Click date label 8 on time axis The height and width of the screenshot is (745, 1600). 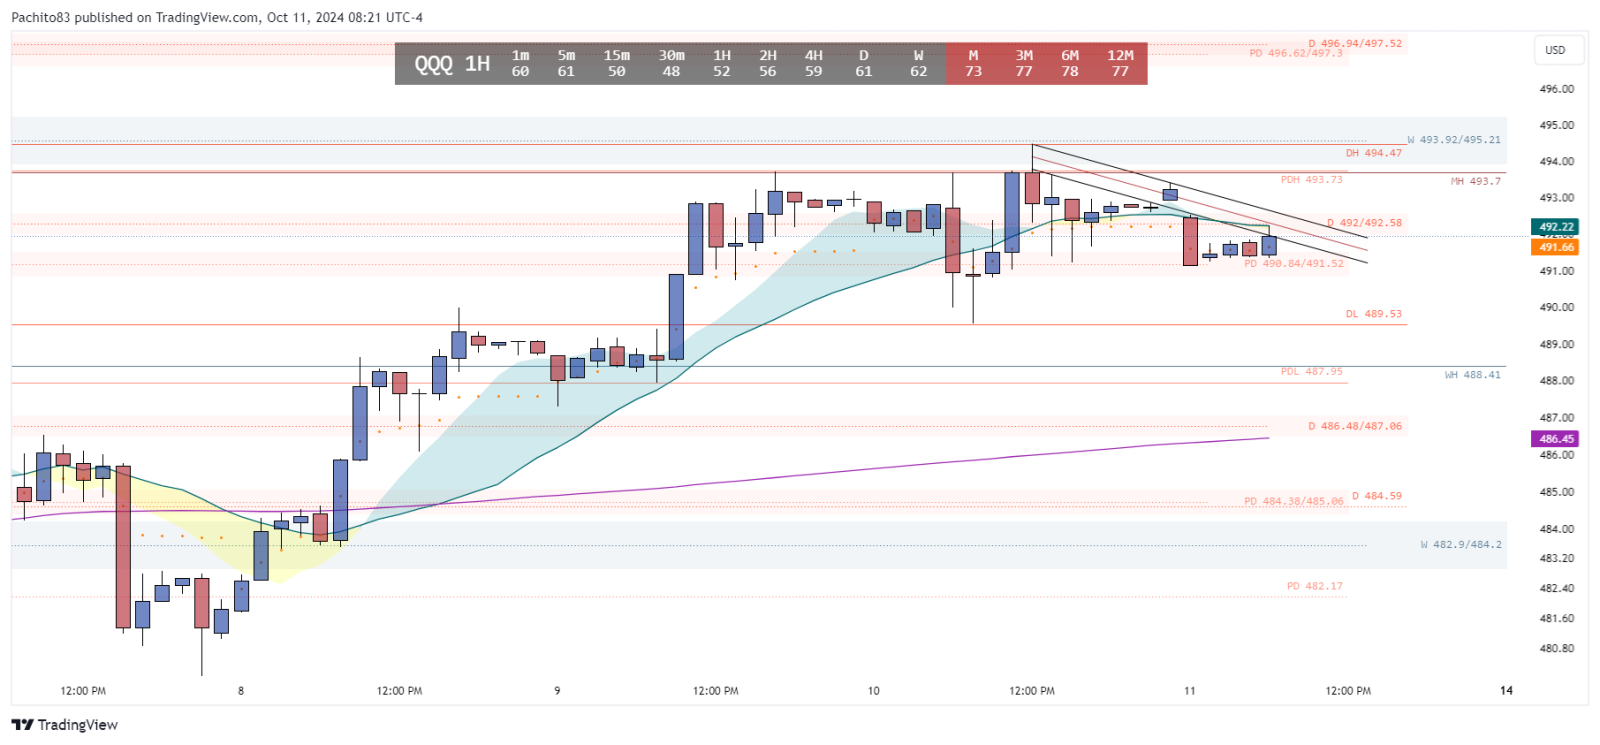pos(241,691)
